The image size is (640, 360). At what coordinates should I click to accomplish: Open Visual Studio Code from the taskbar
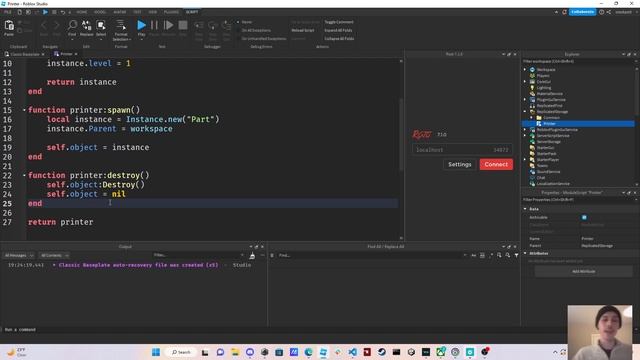pos(353,352)
